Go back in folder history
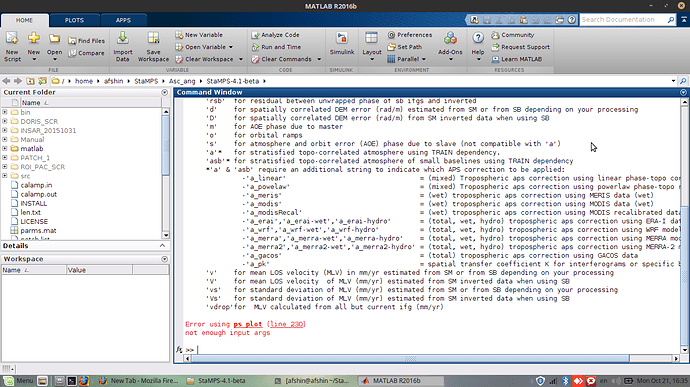Screen dimensions: 690x387 coord(6,81)
